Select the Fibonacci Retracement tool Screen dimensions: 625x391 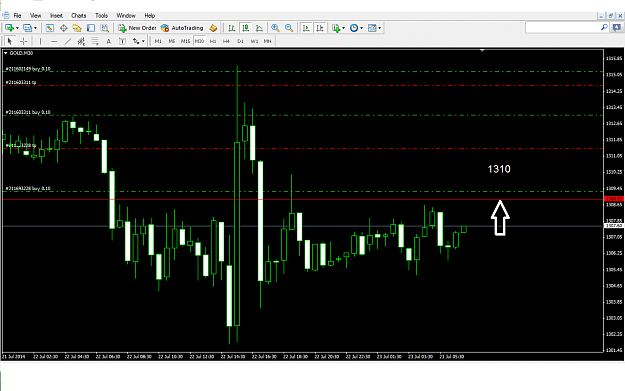(95, 41)
